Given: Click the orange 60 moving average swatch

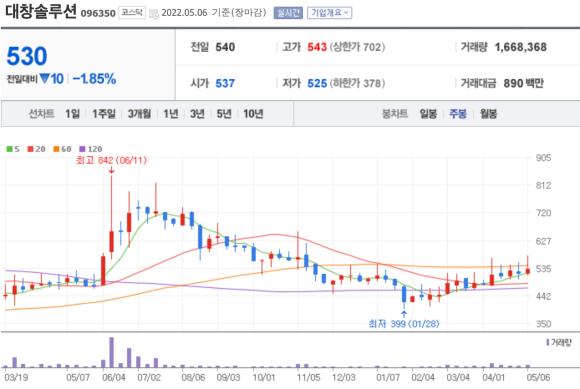Looking at the screenshot, I should click(x=56, y=149).
